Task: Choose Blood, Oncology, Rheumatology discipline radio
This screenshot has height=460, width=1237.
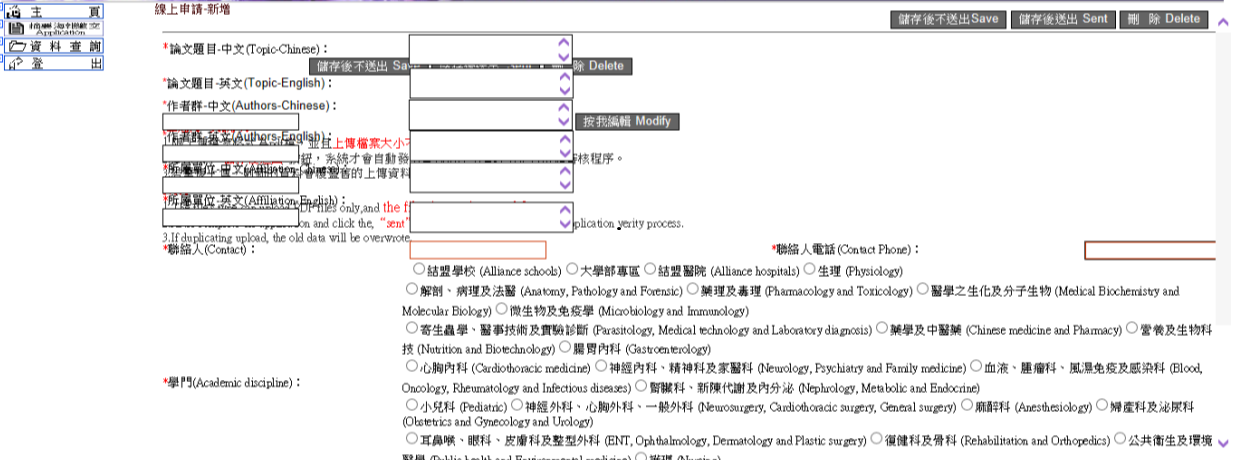Action: (x=976, y=366)
